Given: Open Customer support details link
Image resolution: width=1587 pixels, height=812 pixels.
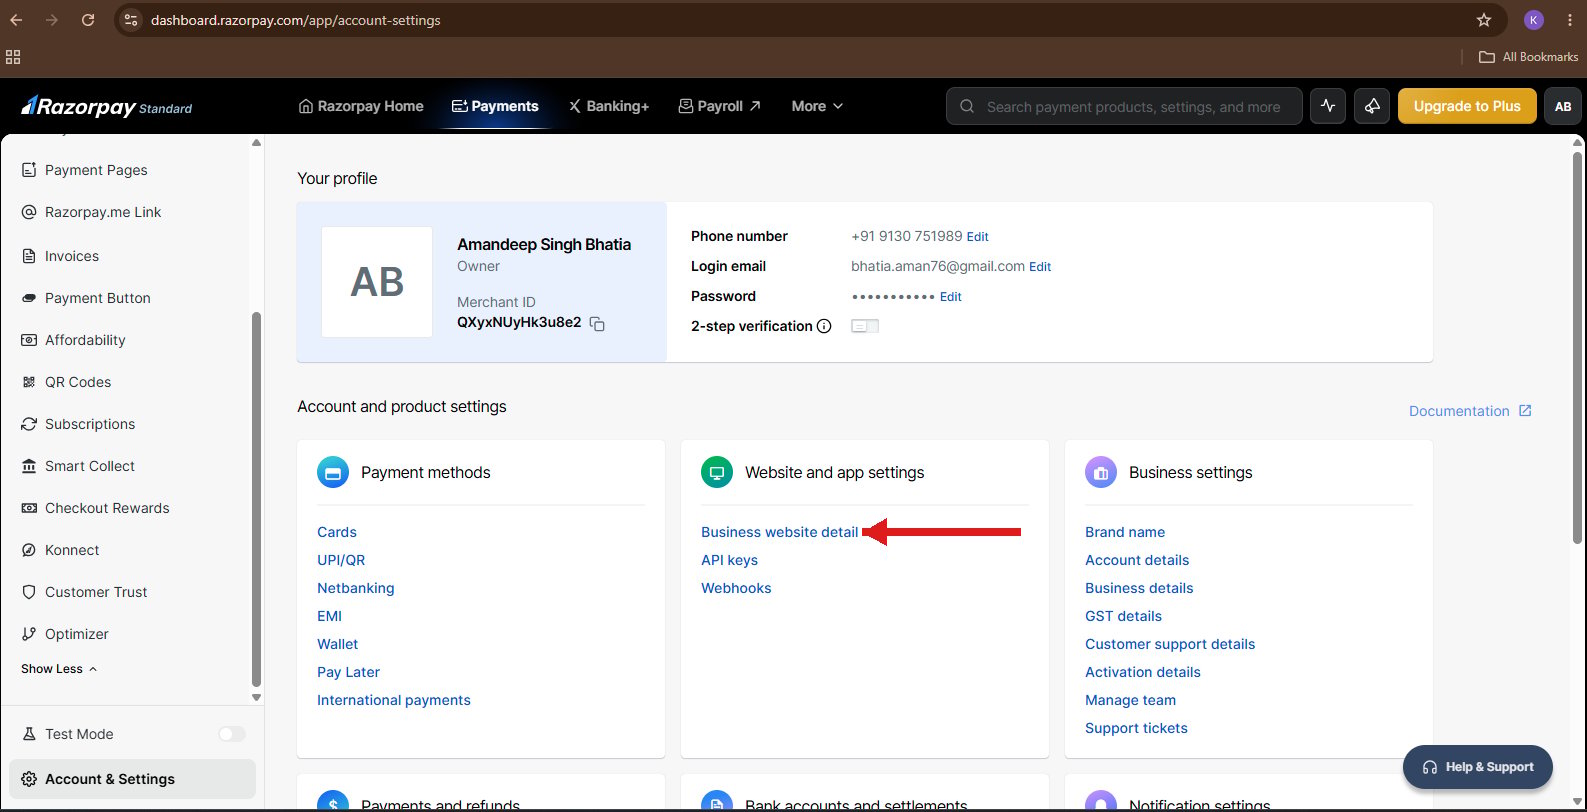Looking at the screenshot, I should (x=1170, y=644).
